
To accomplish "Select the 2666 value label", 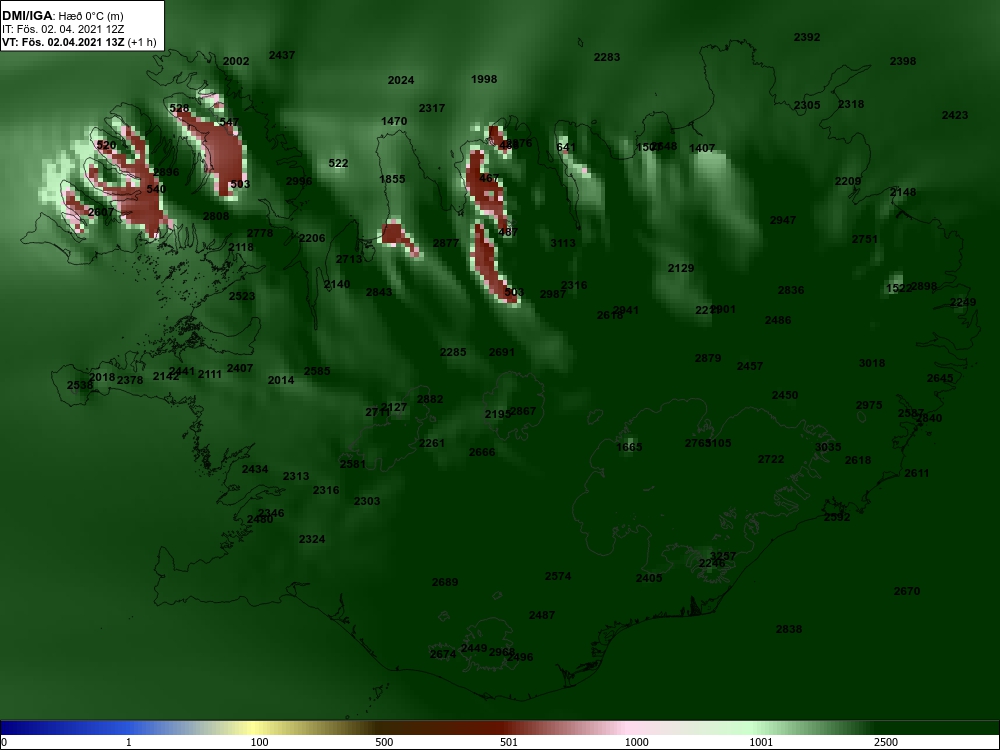I will pos(482,452).
